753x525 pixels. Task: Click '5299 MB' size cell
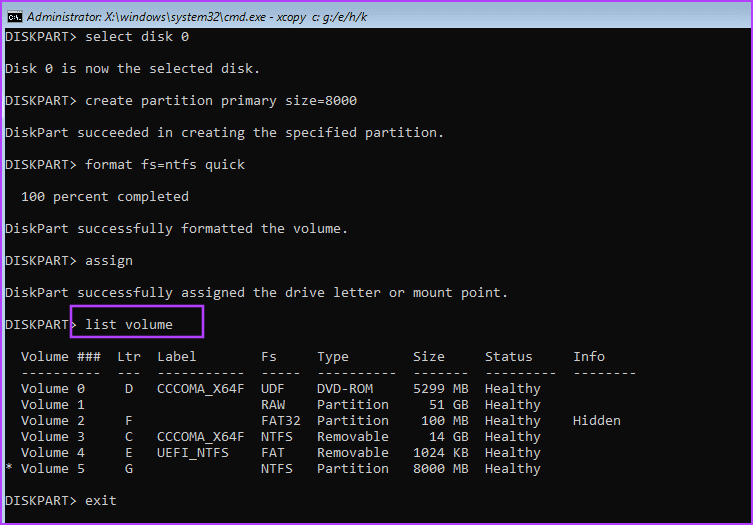pos(441,389)
